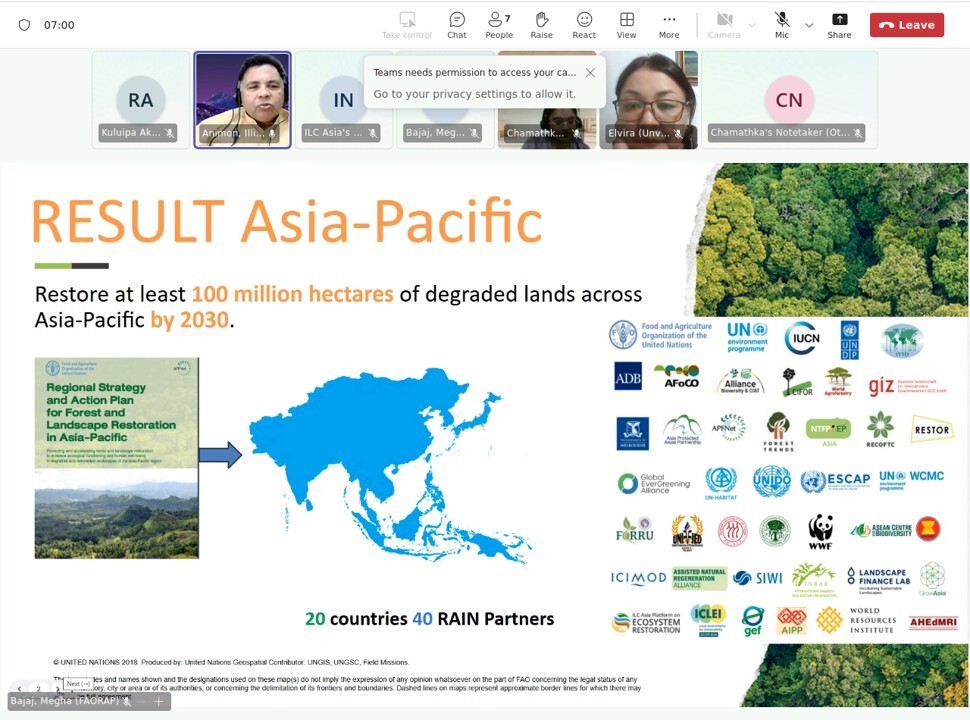
Task: Raise your hand in meeting
Action: pyautogui.click(x=541, y=25)
